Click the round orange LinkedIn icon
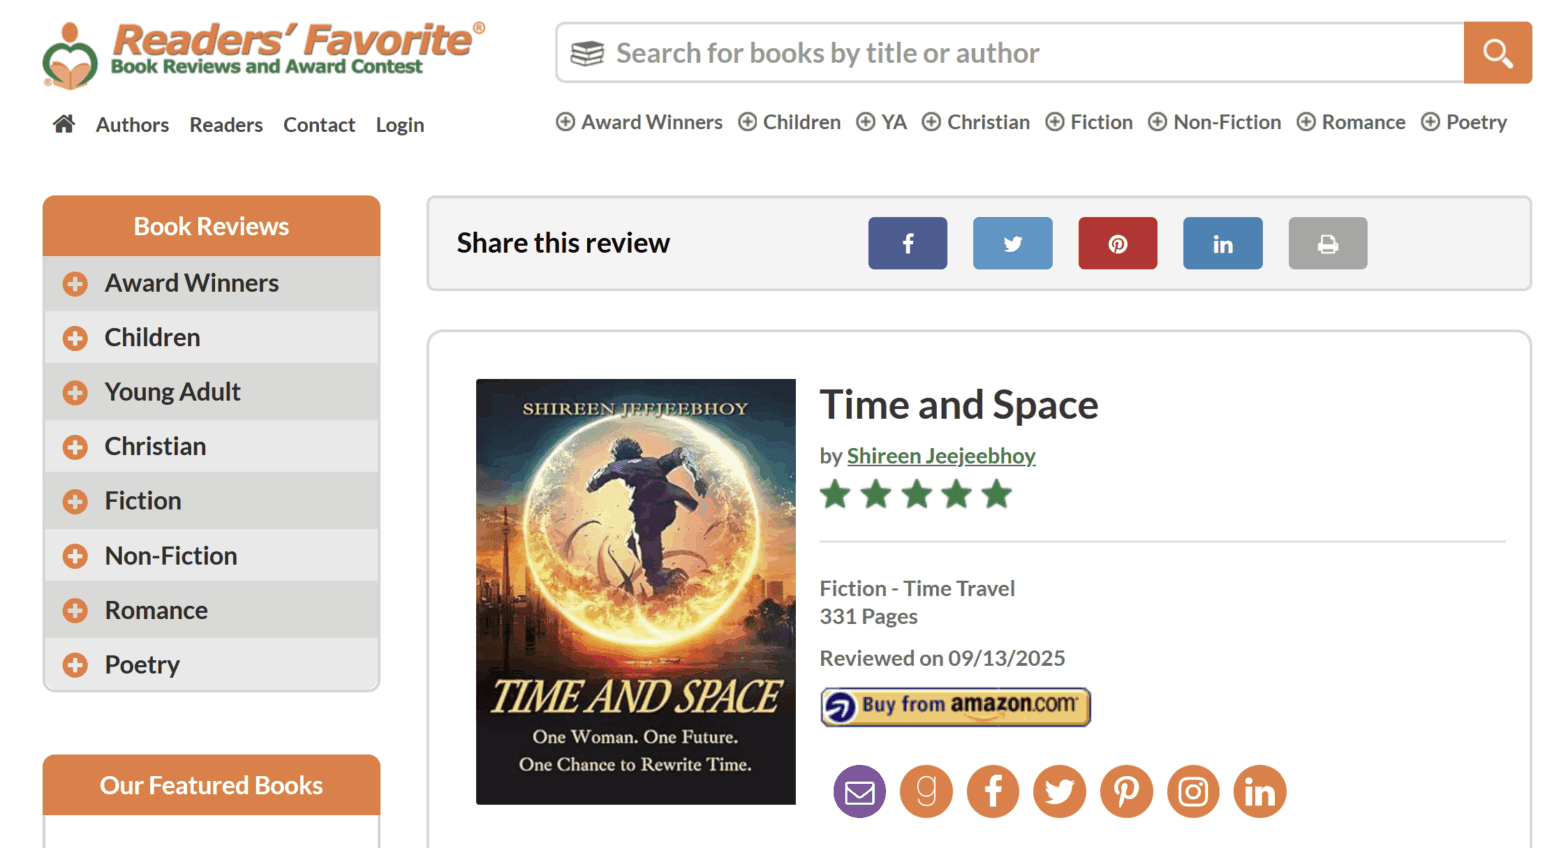 pyautogui.click(x=1260, y=792)
